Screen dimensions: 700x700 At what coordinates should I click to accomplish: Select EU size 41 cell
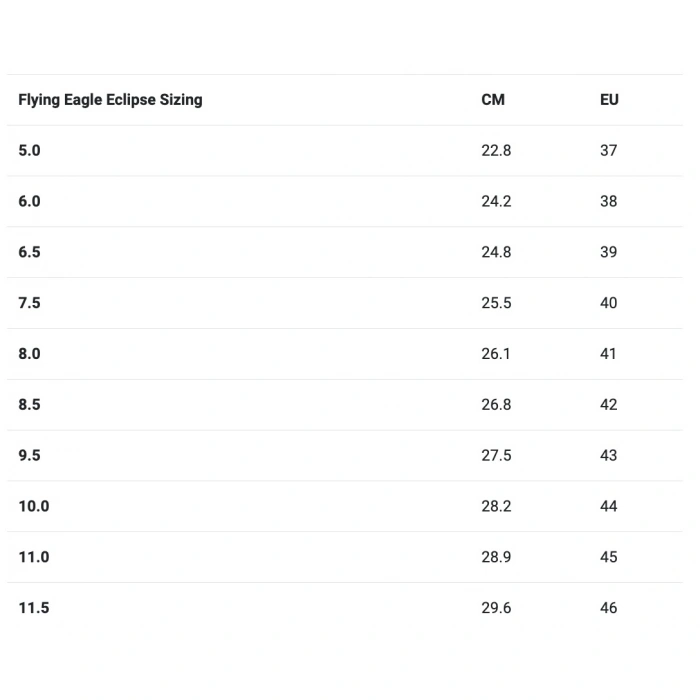[608, 354]
